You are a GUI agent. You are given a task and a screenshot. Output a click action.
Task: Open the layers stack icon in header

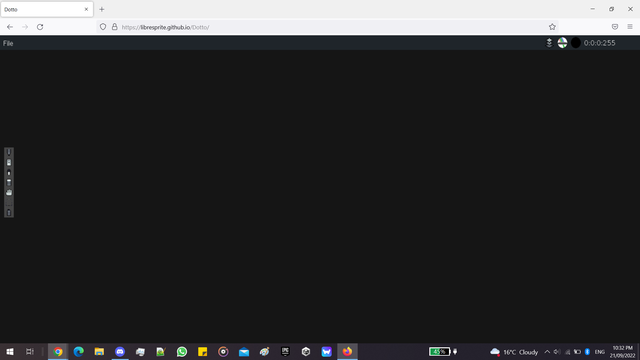549,43
